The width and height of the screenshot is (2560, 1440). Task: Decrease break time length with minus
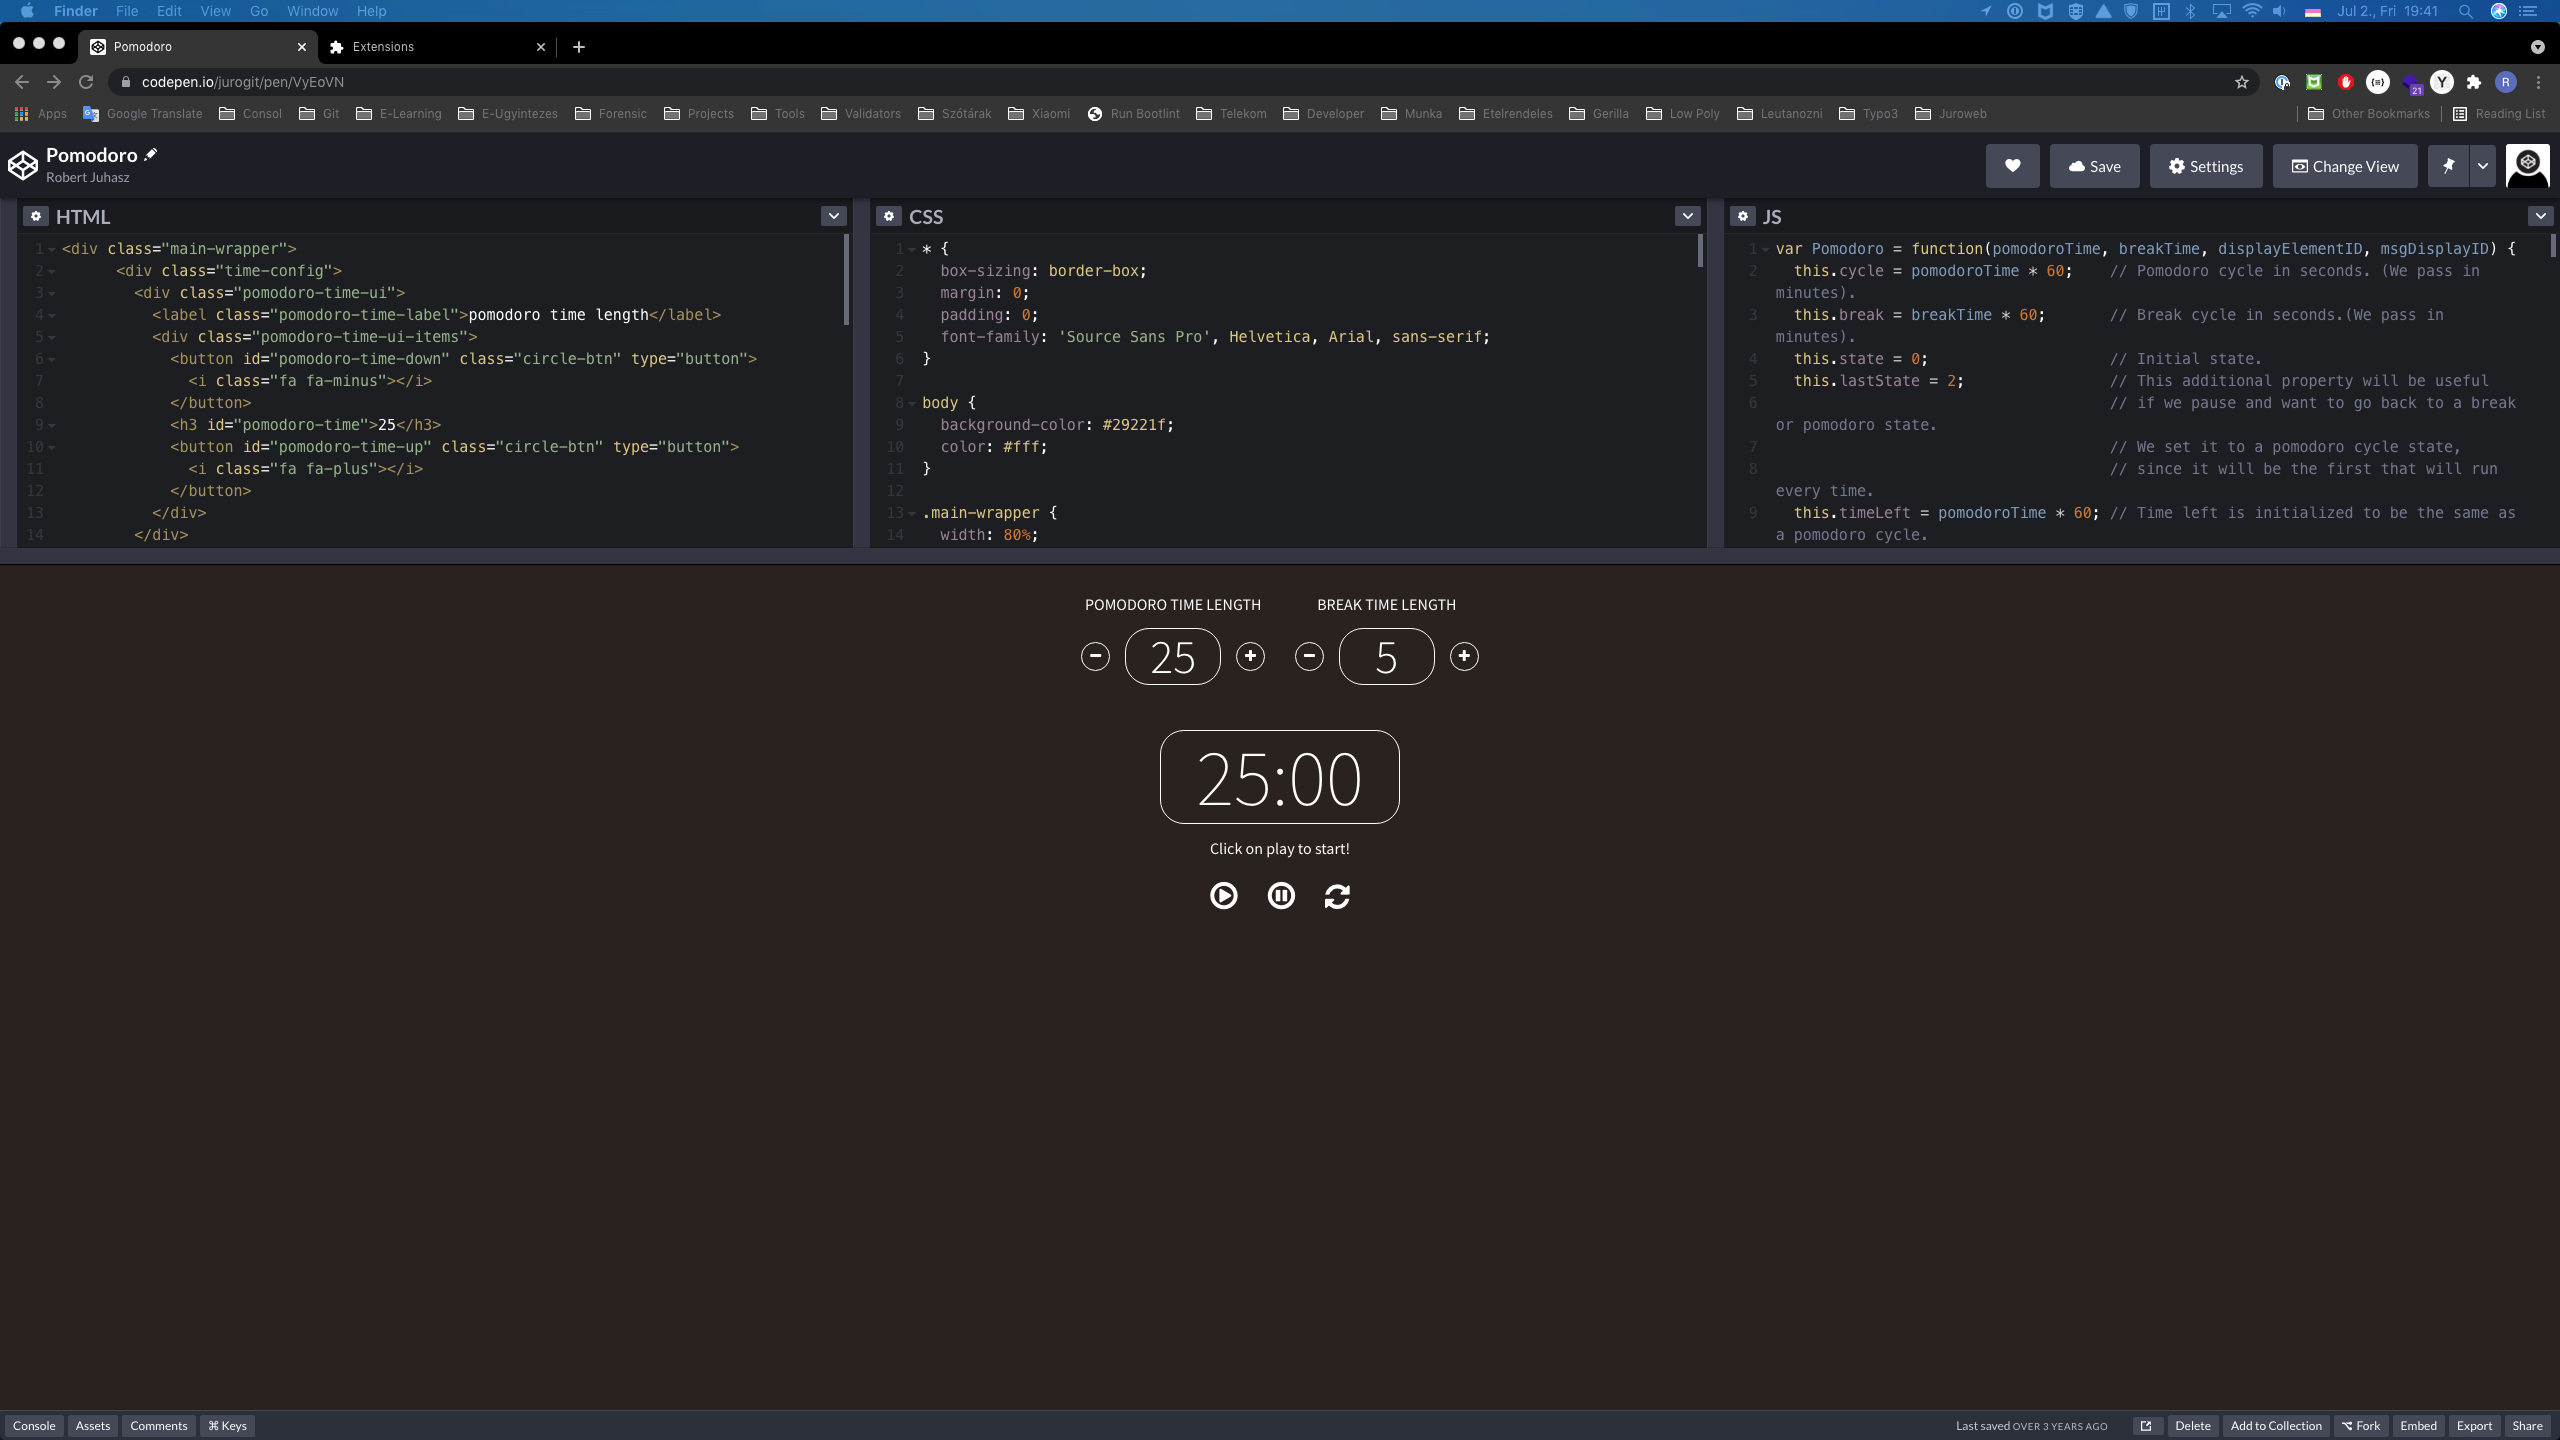click(1309, 656)
